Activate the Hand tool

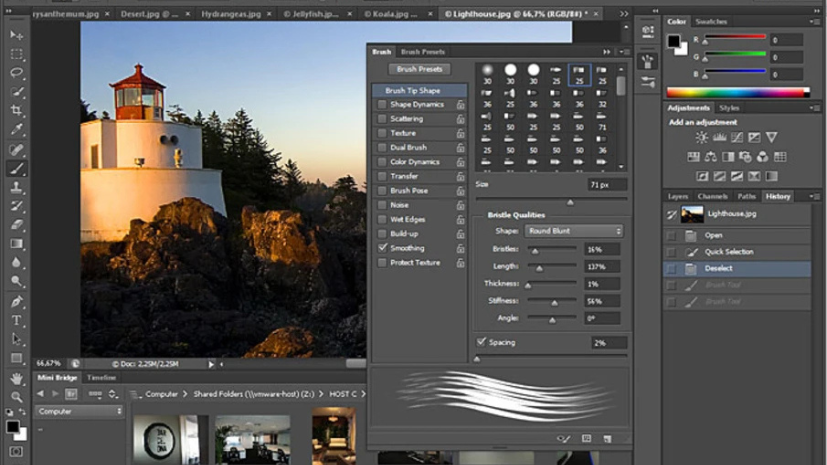coord(17,379)
